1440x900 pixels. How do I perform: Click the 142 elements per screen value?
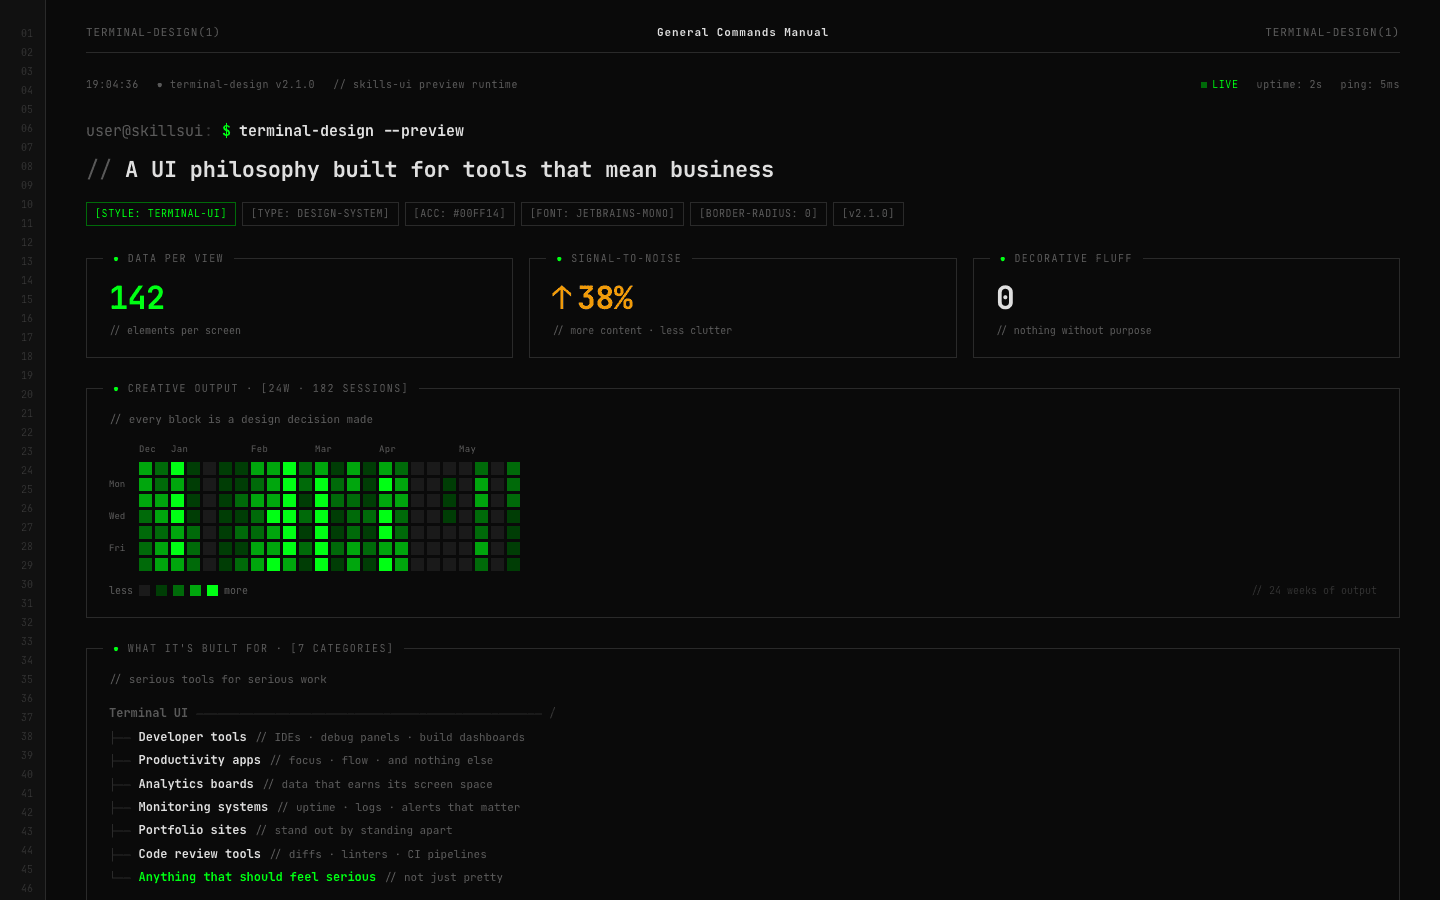137,298
